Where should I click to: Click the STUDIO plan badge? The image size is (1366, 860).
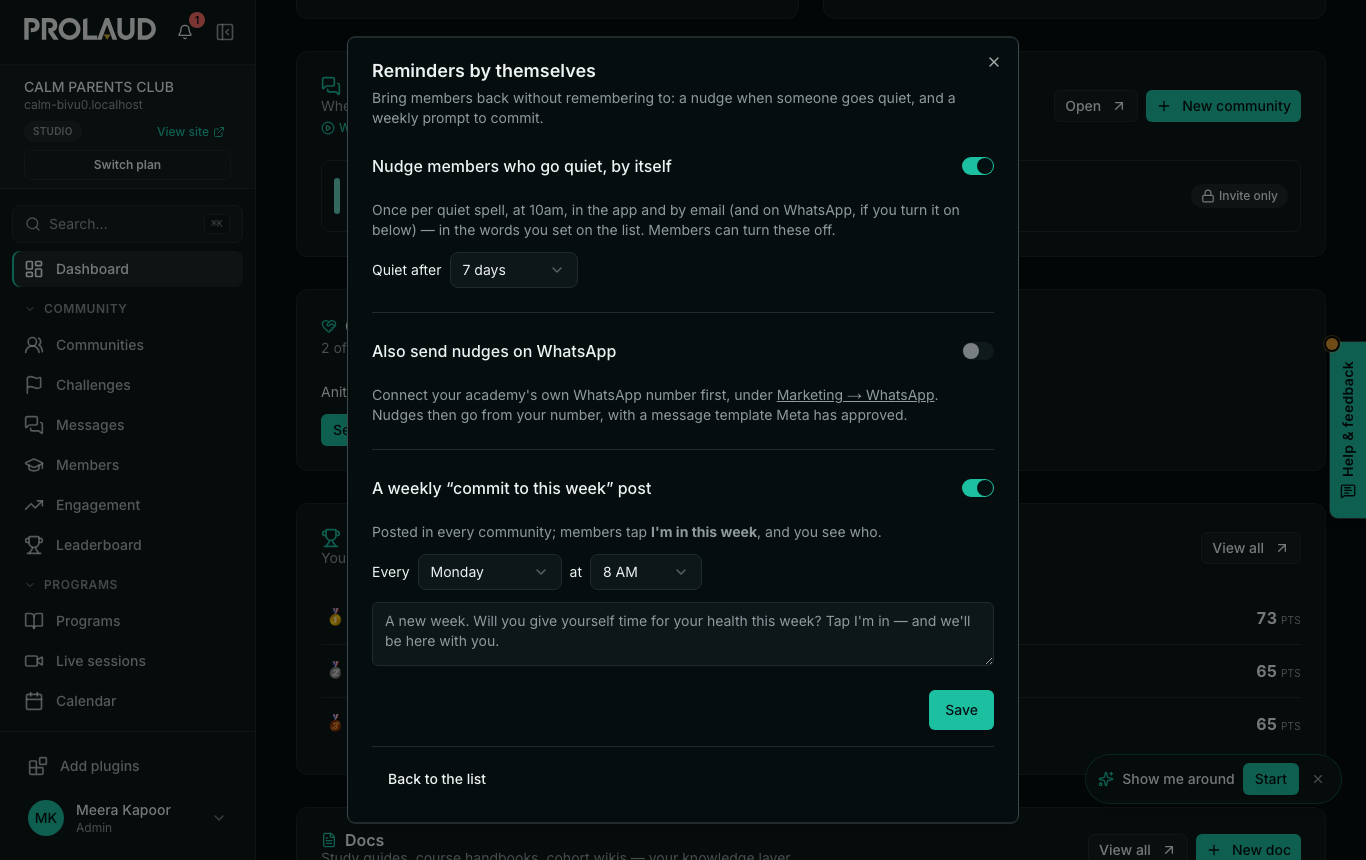[x=52, y=131]
